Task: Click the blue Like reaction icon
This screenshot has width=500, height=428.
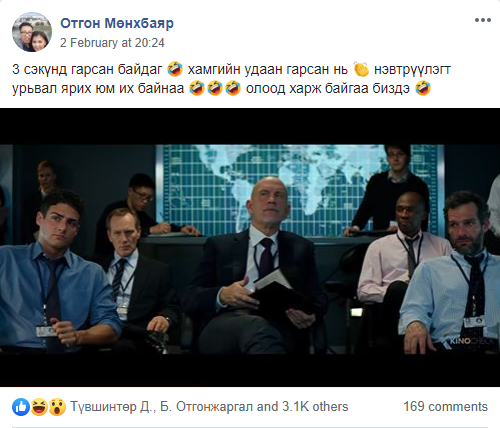Action: 21,407
